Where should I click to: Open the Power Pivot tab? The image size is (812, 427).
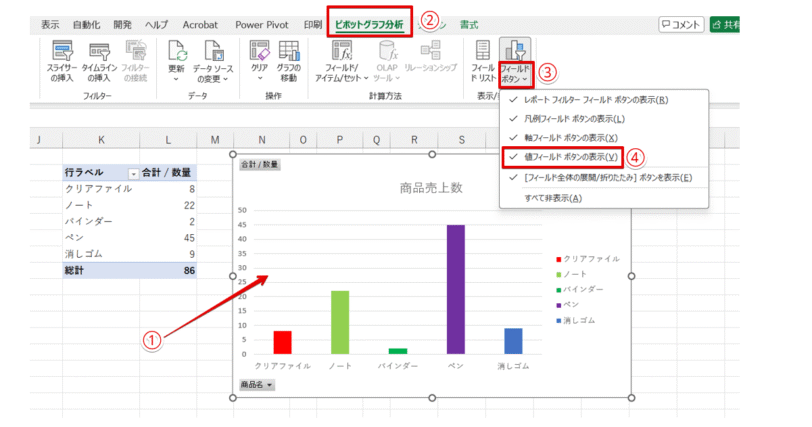point(262,25)
